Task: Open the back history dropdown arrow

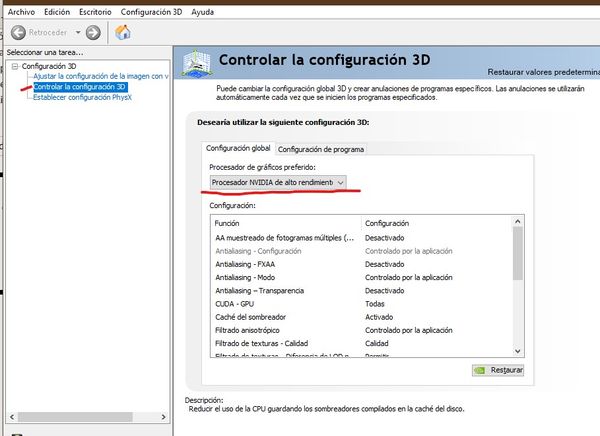Action: [78, 33]
